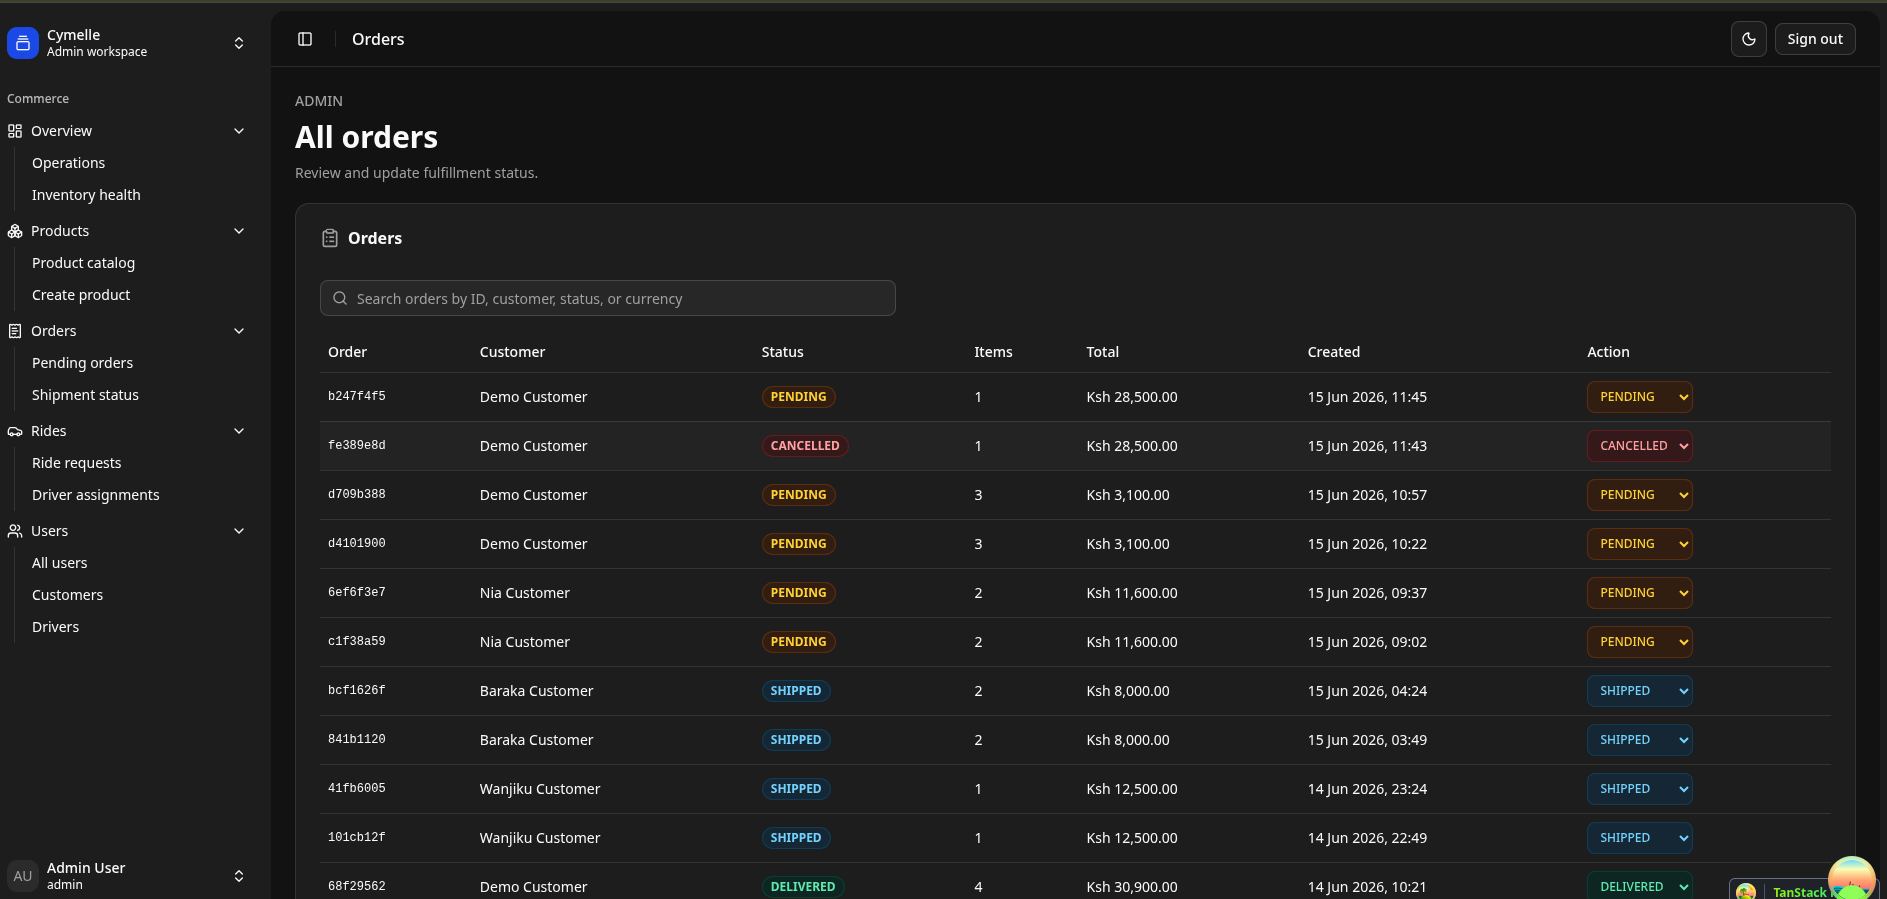Collapse the Products section chevron
Image resolution: width=1887 pixels, height=899 pixels.
pos(239,231)
